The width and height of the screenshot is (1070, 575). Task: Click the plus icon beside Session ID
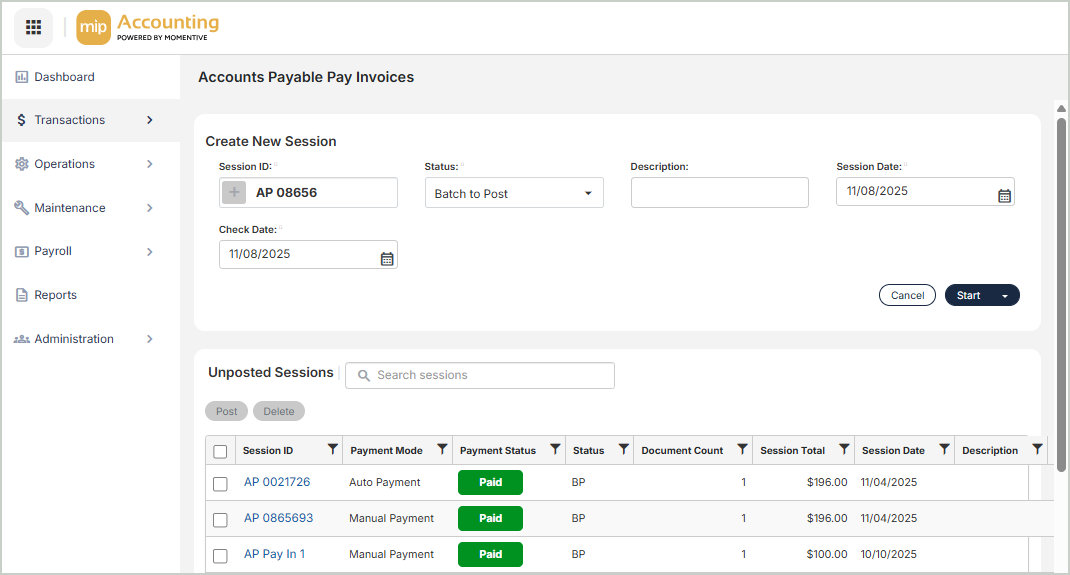point(234,193)
